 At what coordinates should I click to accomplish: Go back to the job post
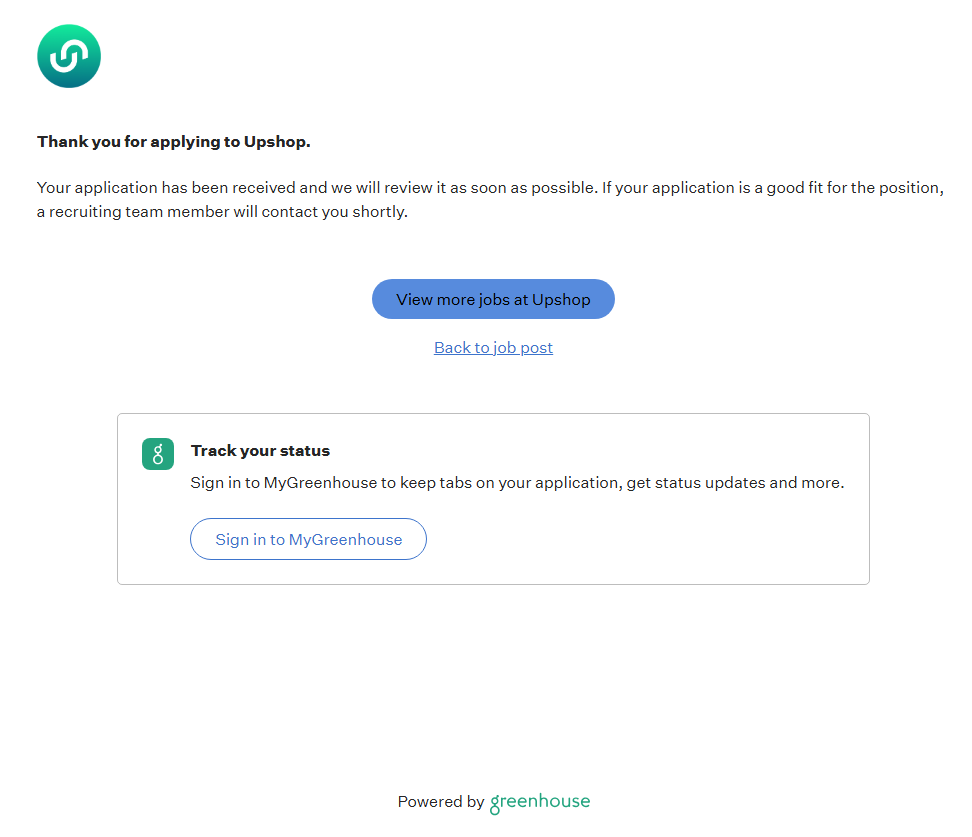click(493, 348)
